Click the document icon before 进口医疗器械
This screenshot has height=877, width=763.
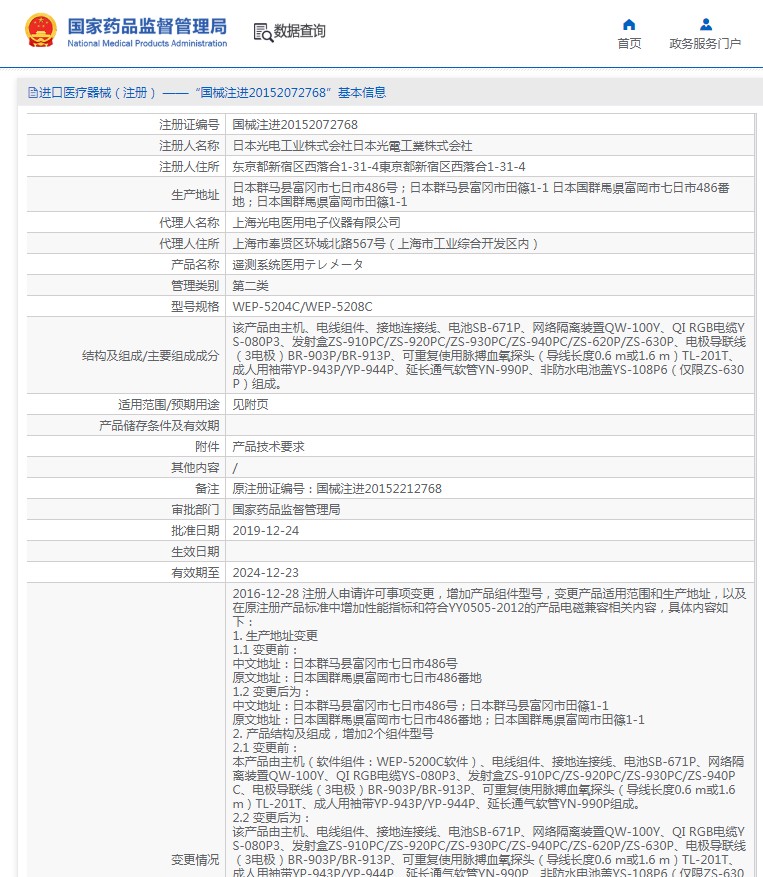pos(32,93)
